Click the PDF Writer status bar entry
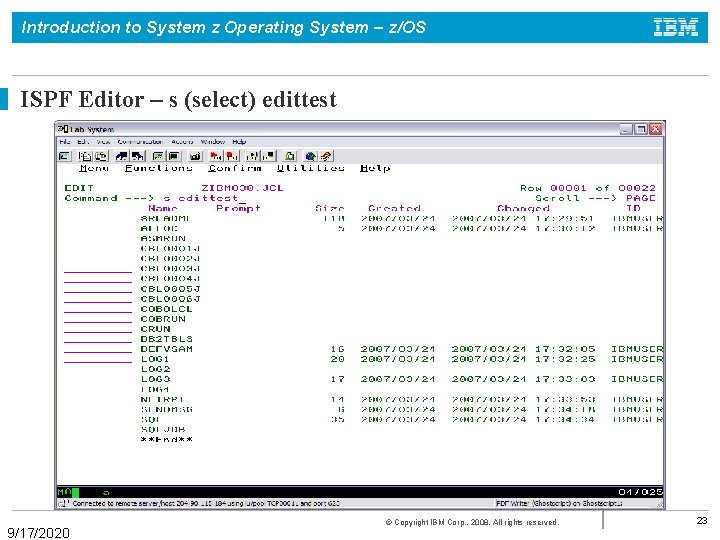This screenshot has height=540, width=720. tap(559, 504)
